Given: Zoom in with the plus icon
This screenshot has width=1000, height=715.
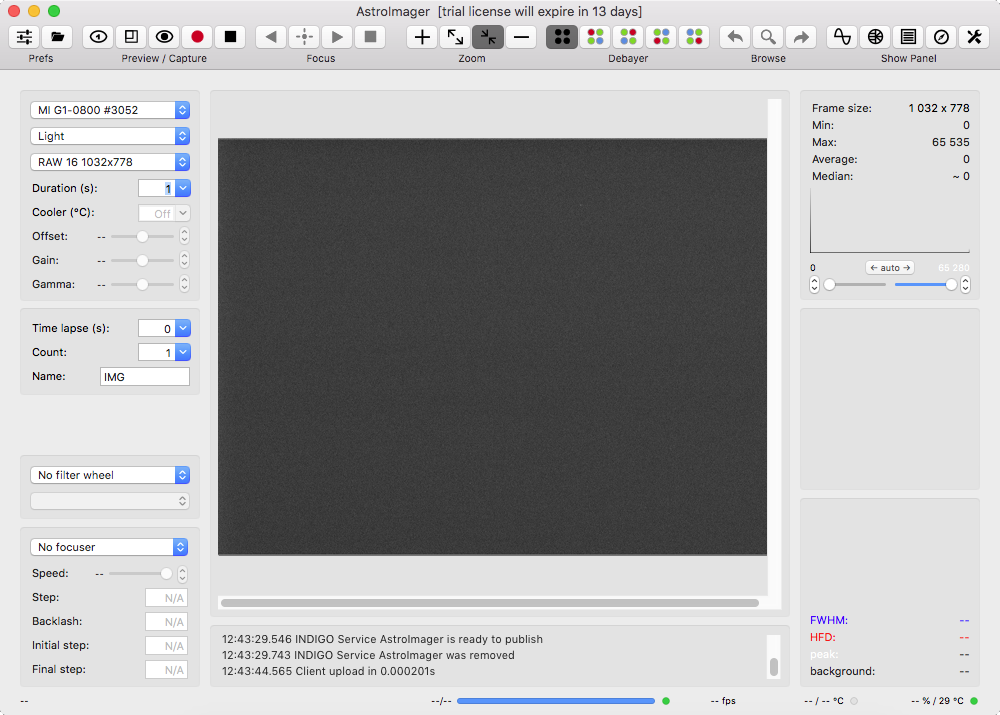Looking at the screenshot, I should [422, 37].
